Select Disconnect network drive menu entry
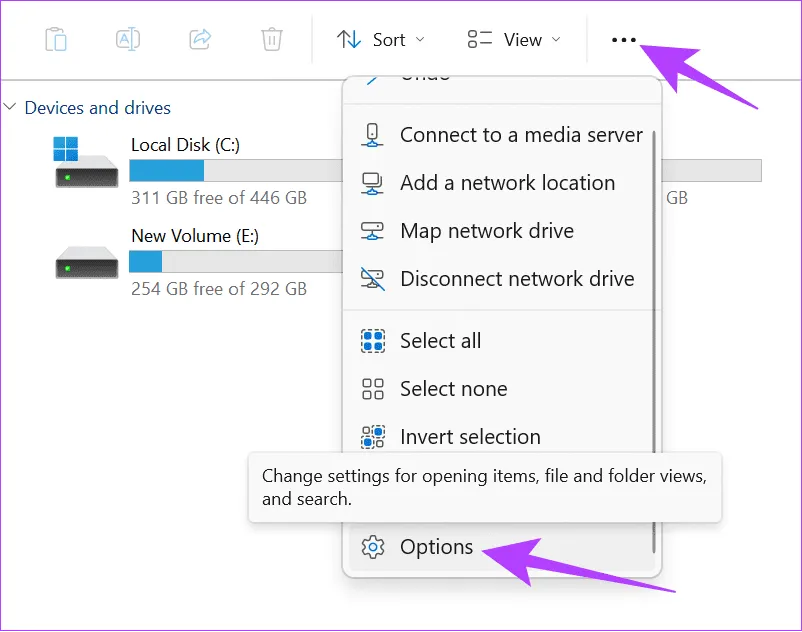The image size is (802, 632). coord(516,279)
